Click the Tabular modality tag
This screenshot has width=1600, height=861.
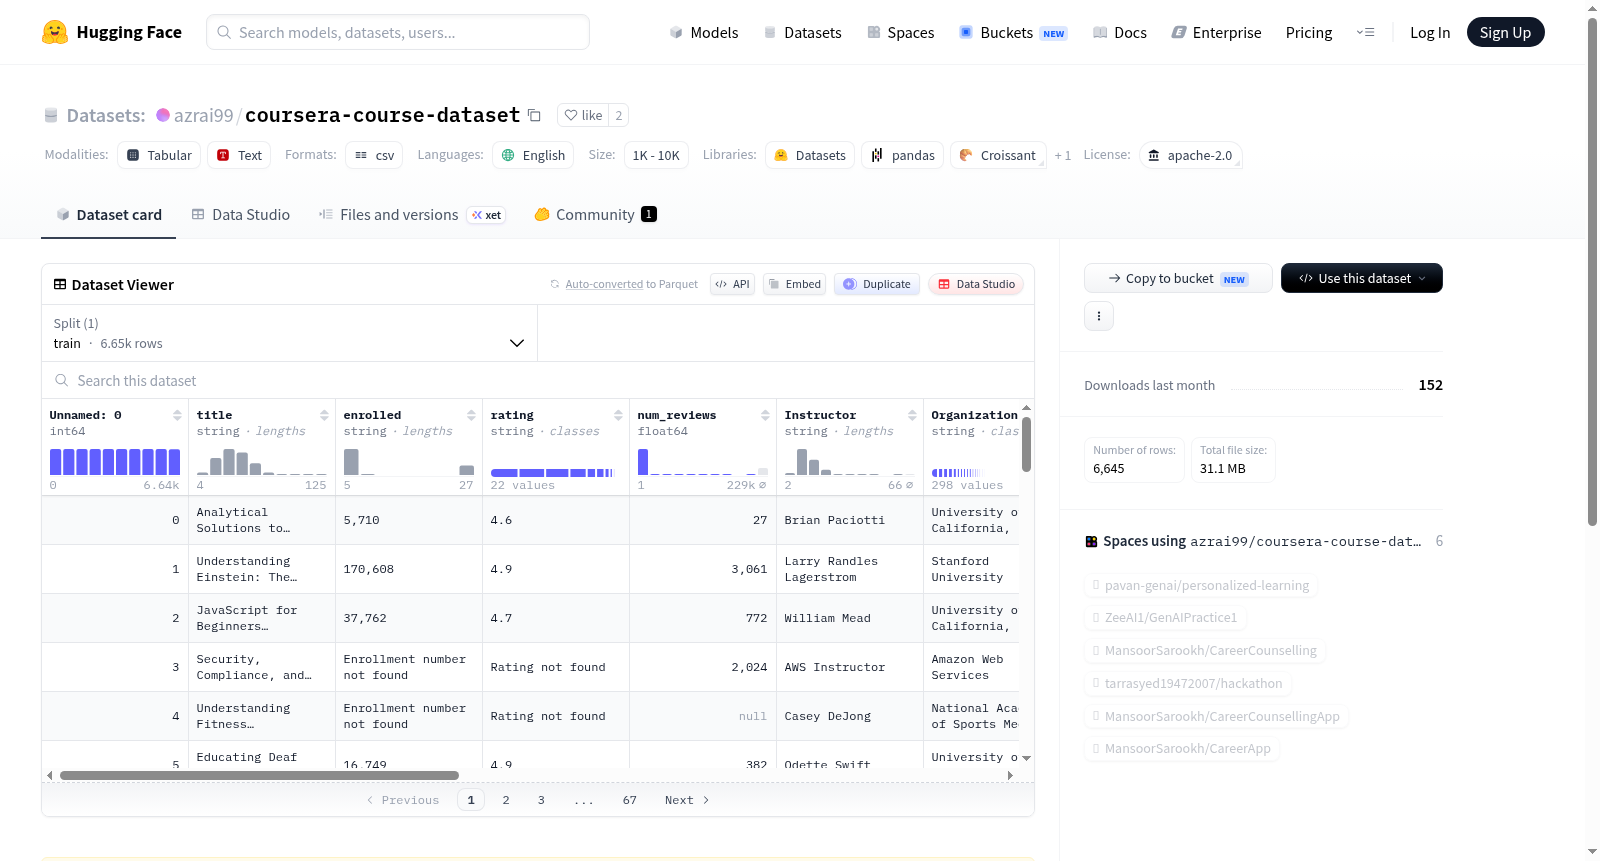point(159,155)
